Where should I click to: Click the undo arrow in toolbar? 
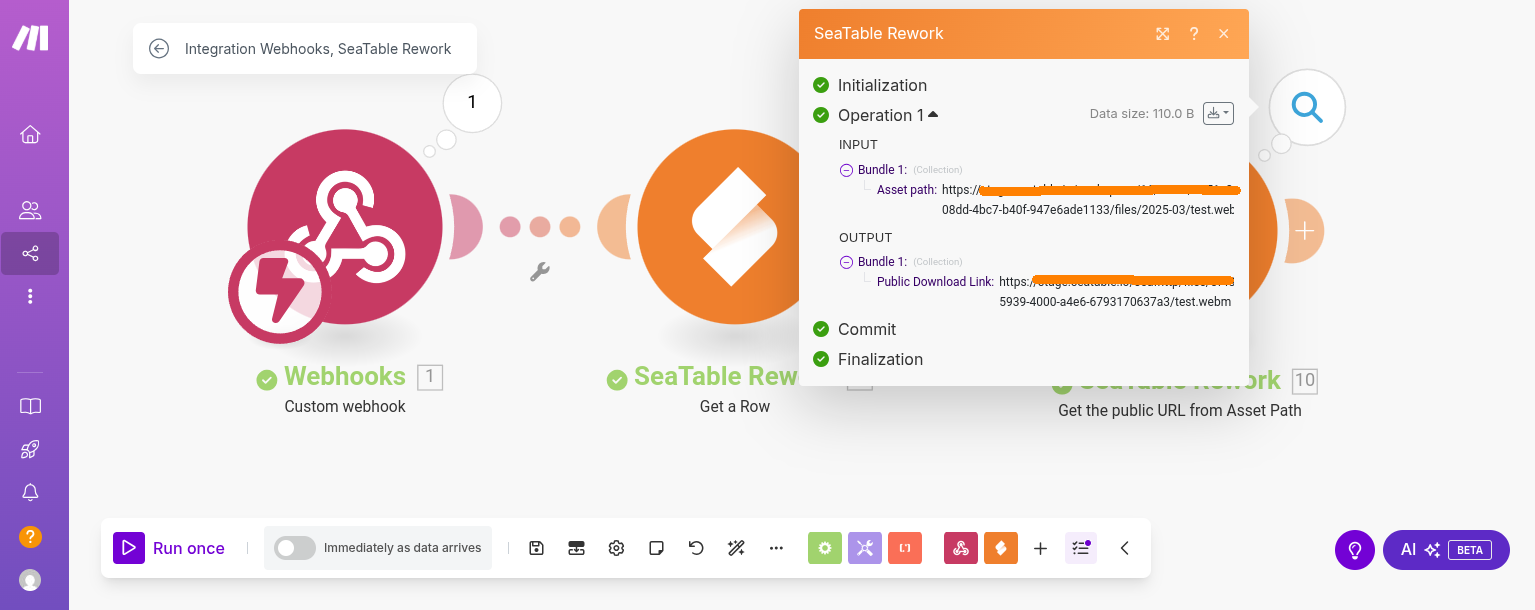(x=696, y=548)
